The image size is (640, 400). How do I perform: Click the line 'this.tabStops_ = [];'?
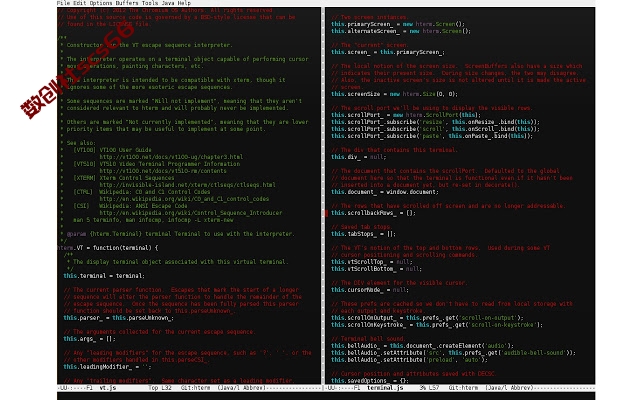(363, 234)
